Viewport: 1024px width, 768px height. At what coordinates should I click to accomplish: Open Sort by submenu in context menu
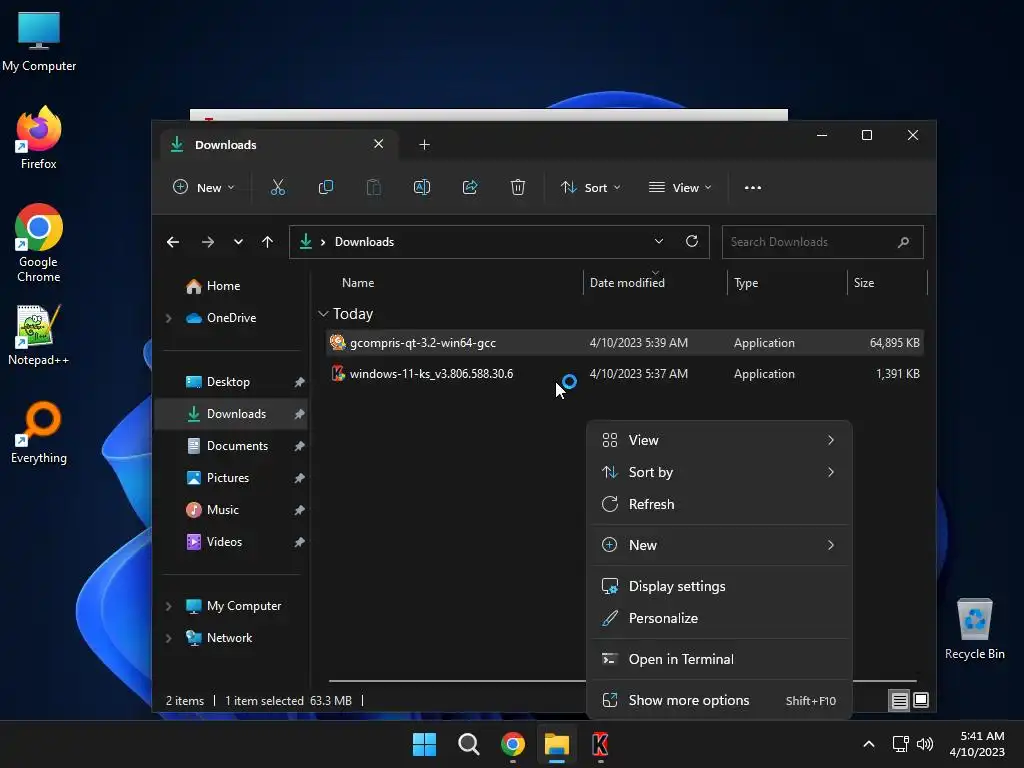click(719, 472)
